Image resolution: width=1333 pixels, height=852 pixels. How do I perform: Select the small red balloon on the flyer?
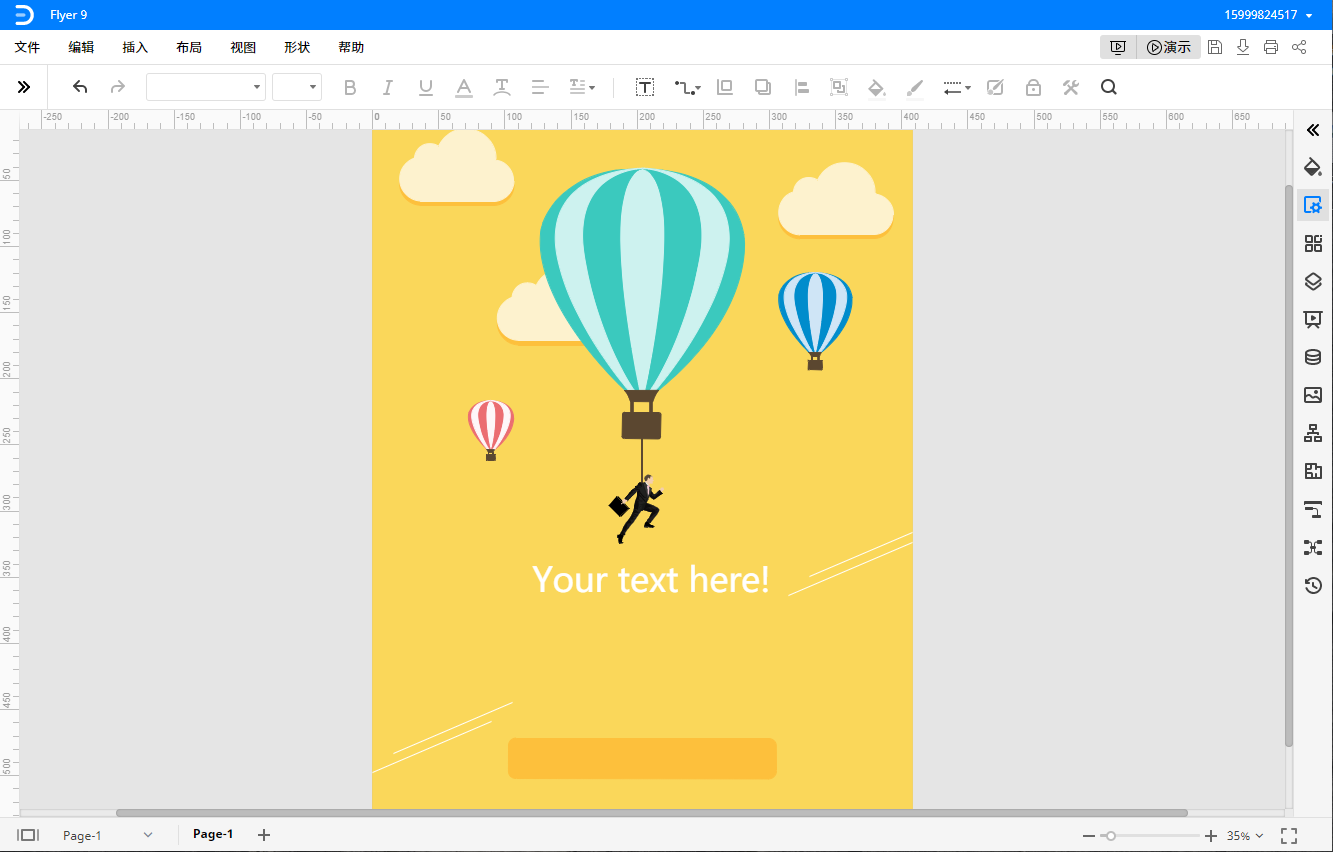tap(491, 430)
